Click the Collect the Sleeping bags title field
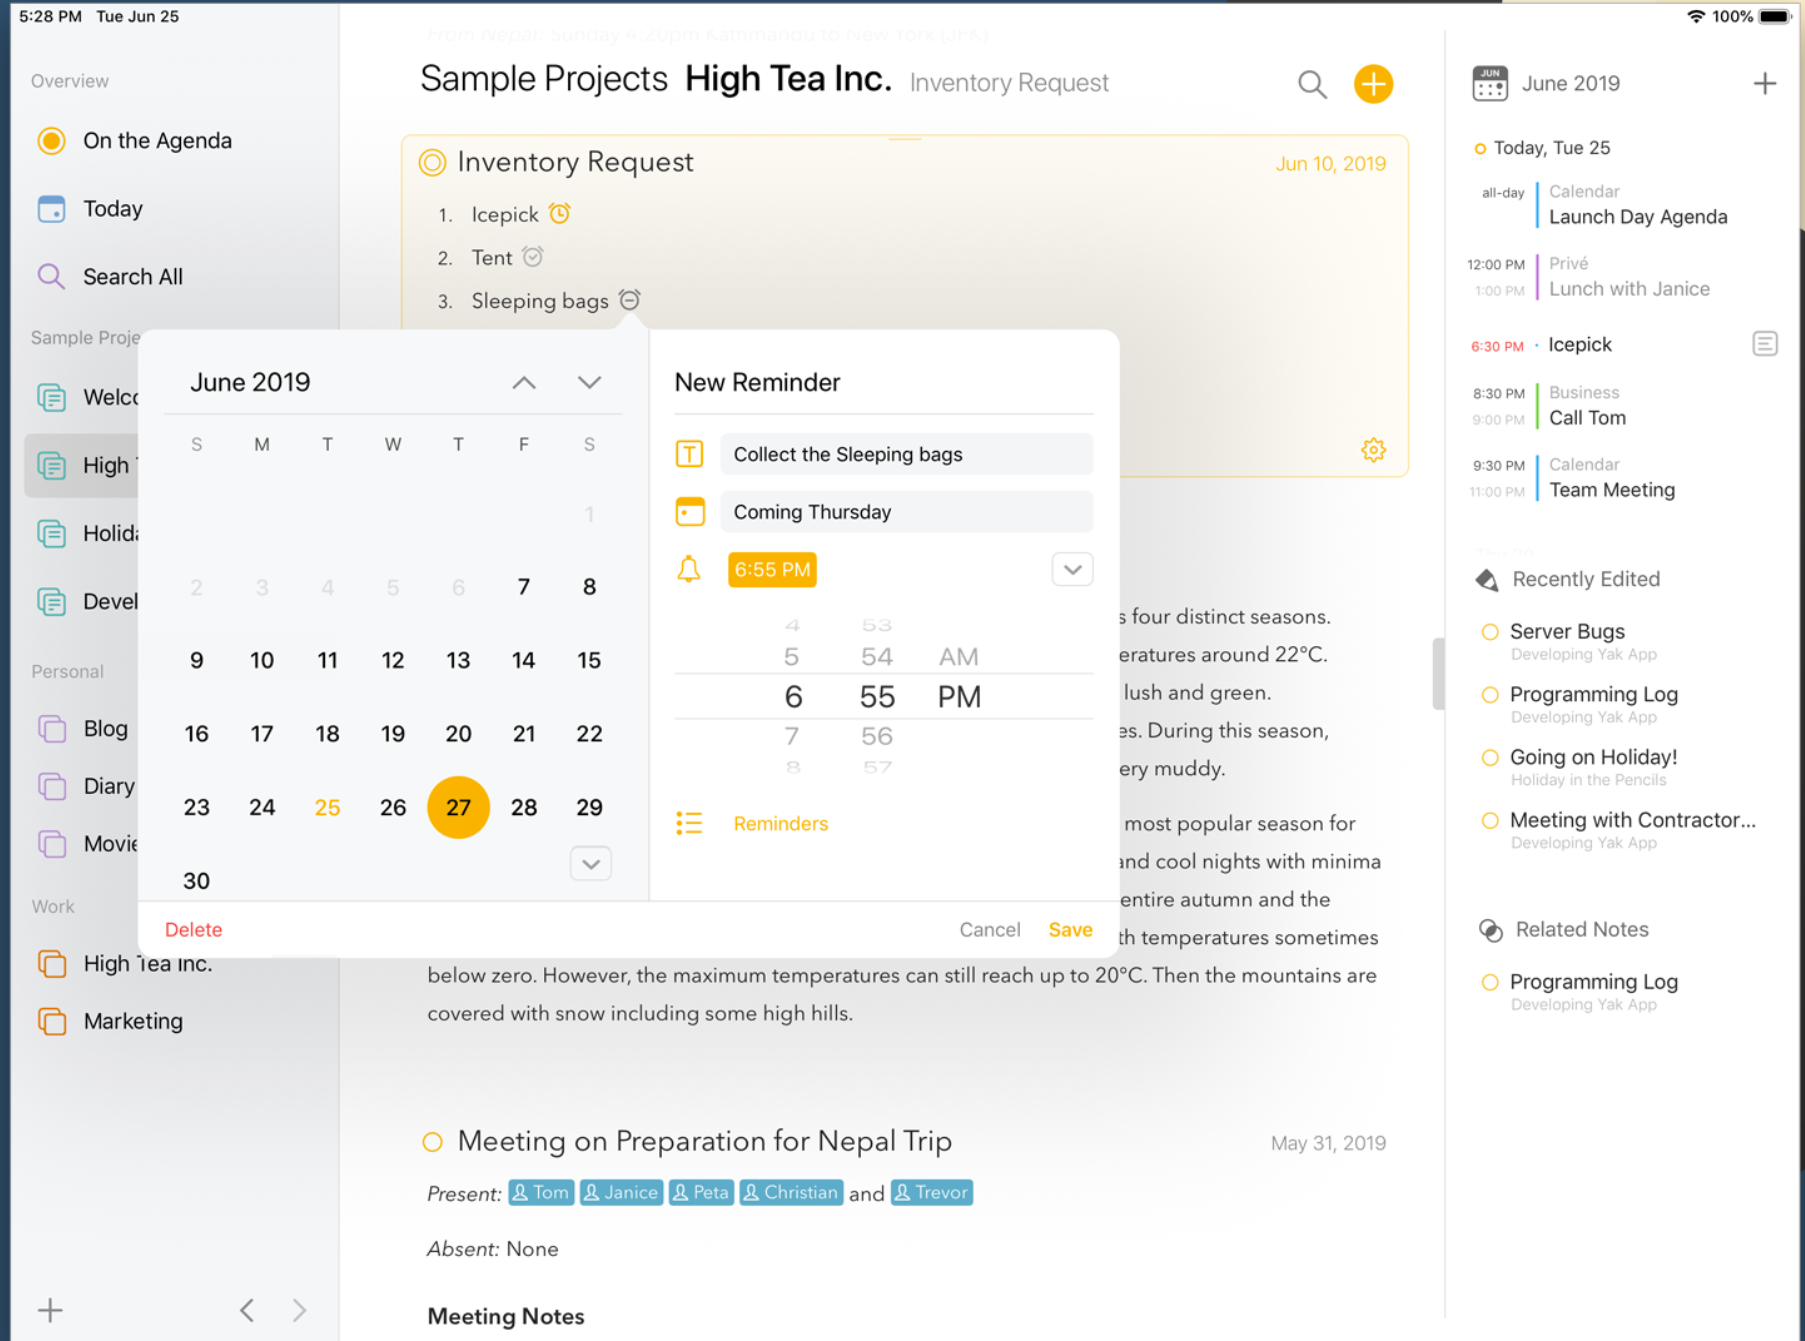The height and width of the screenshot is (1341, 1805). (x=905, y=455)
